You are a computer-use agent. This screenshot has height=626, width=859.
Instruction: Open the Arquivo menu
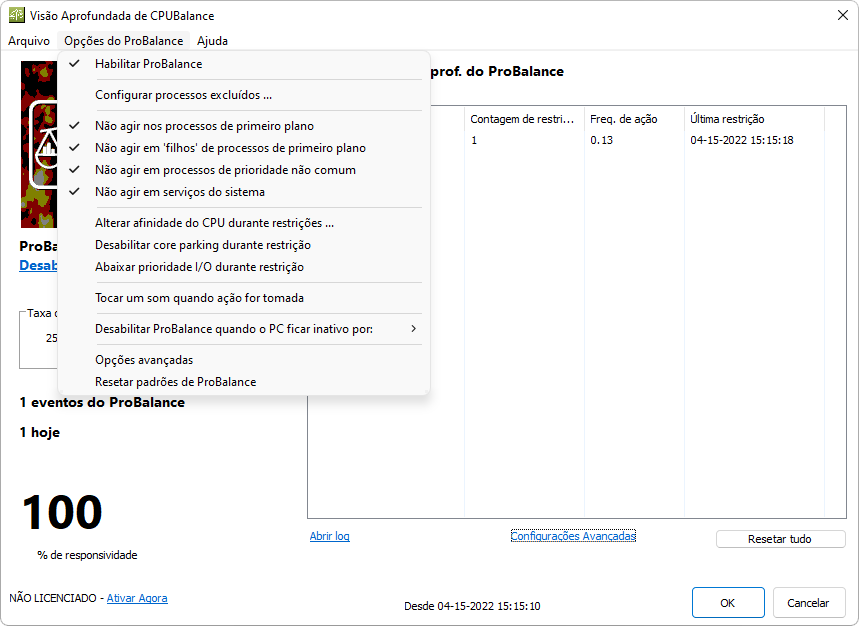pos(29,41)
